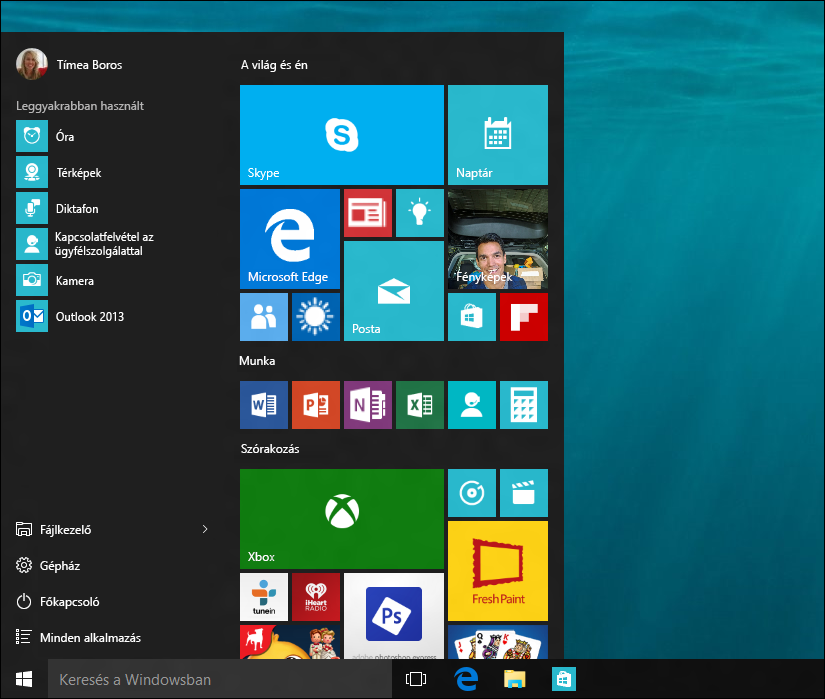Open the lightbulb Tips tile
The width and height of the screenshot is (825, 699).
[420, 213]
